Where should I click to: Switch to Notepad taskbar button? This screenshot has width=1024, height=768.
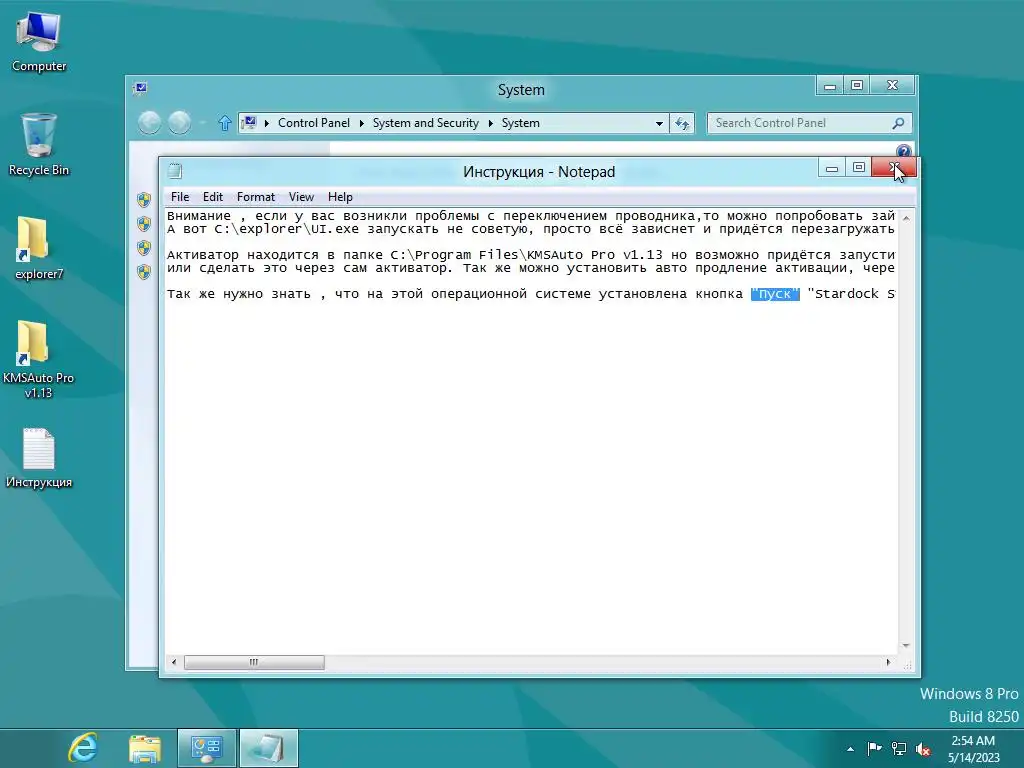(x=268, y=748)
